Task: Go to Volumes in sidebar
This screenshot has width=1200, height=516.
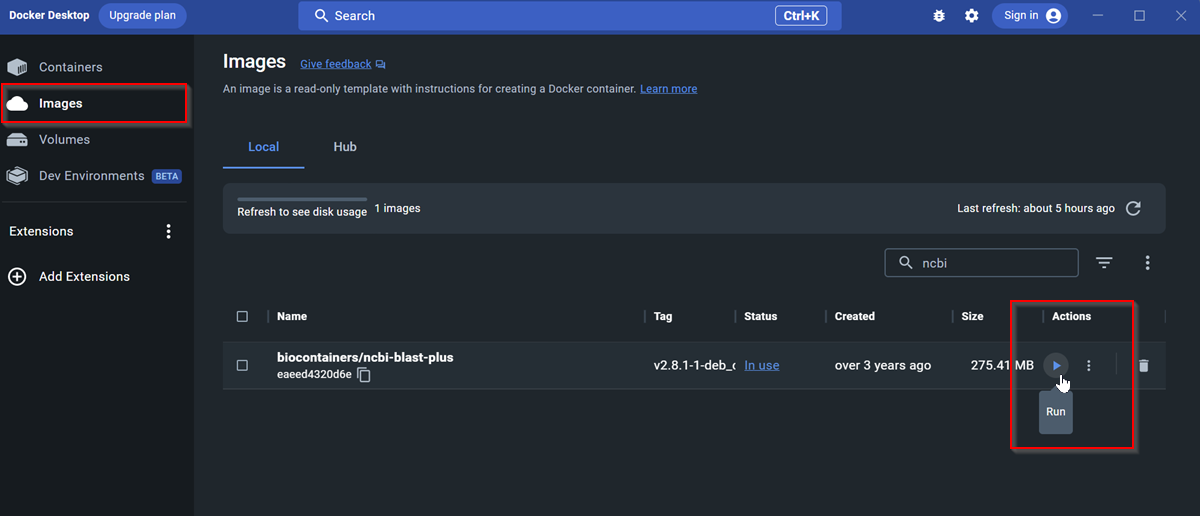Action: point(64,140)
